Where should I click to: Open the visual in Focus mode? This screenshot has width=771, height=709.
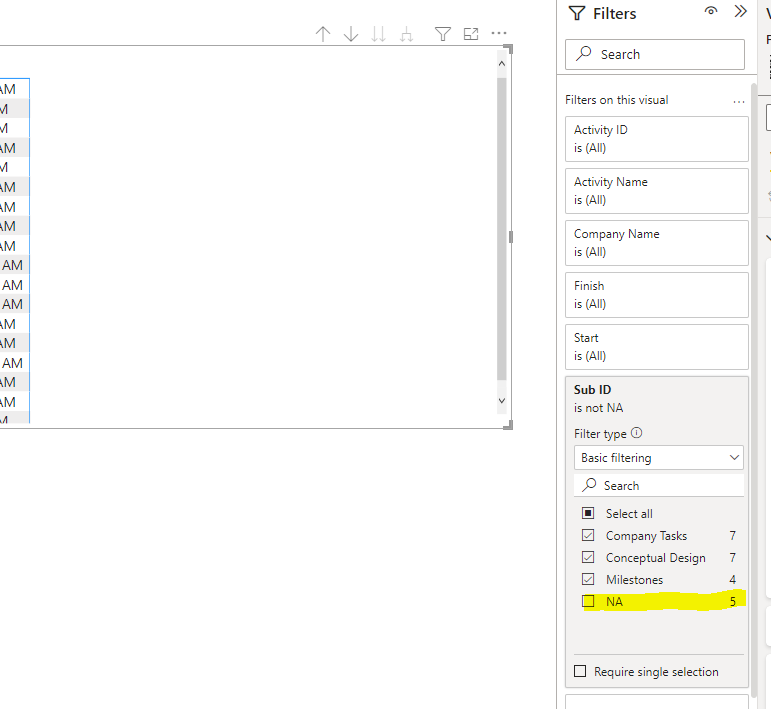click(x=471, y=34)
